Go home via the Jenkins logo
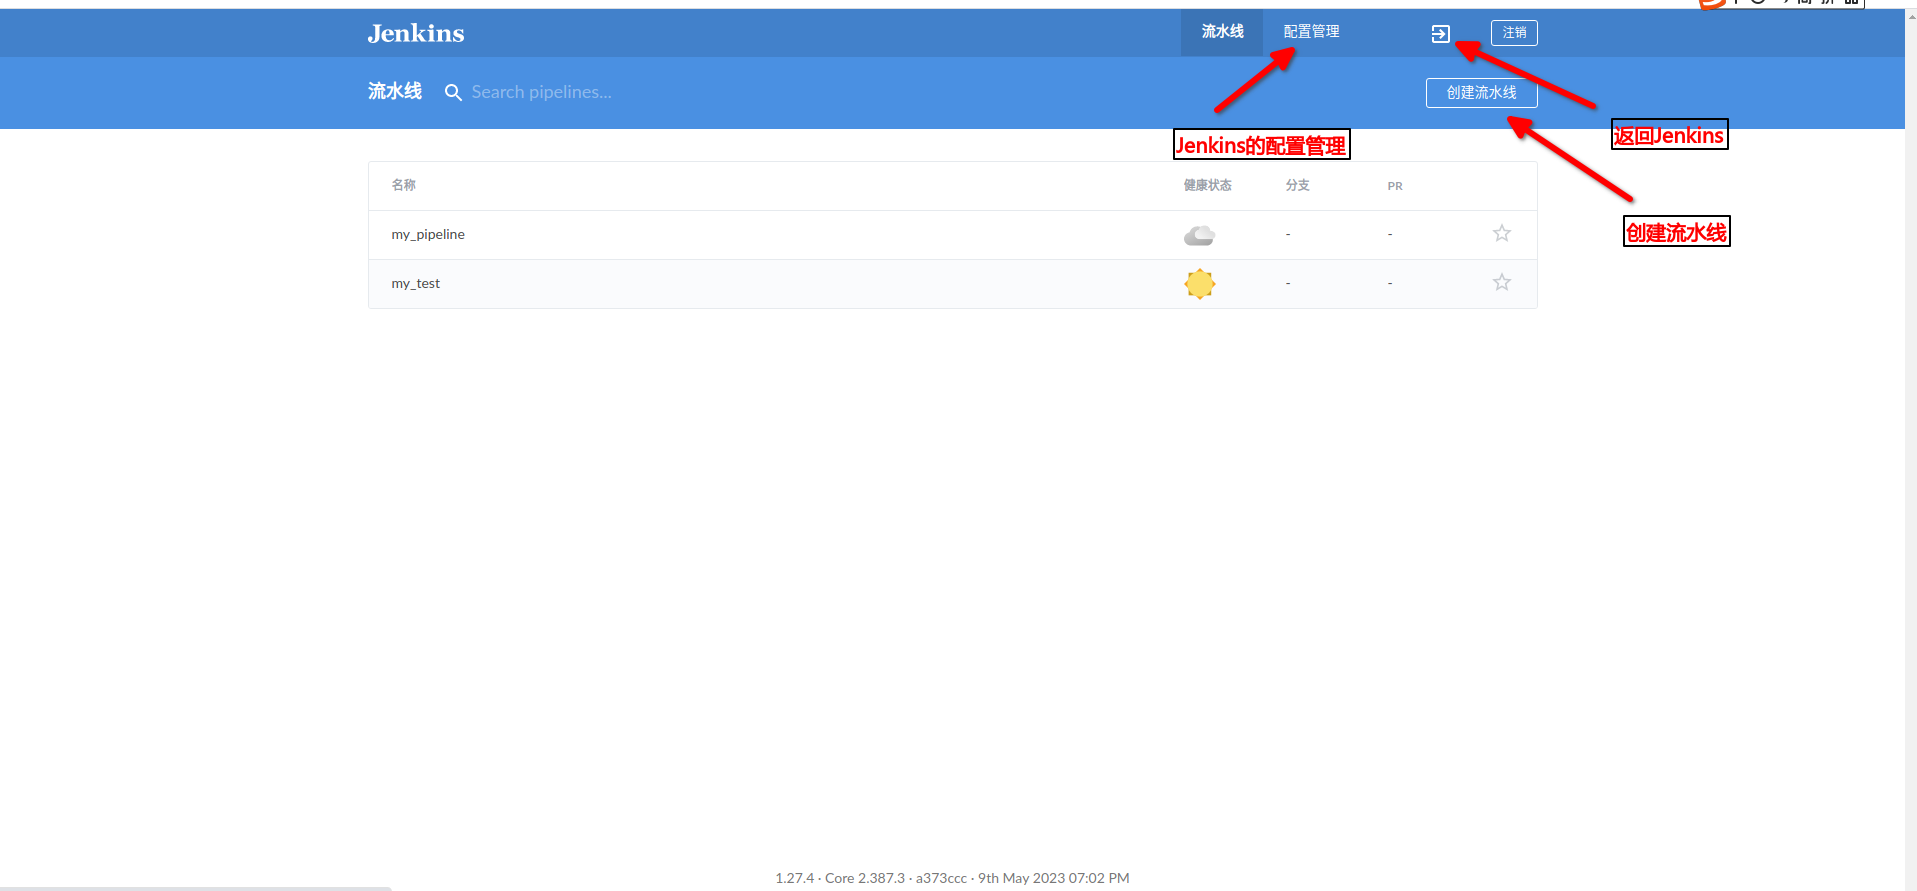This screenshot has width=1917, height=891. pos(416,33)
